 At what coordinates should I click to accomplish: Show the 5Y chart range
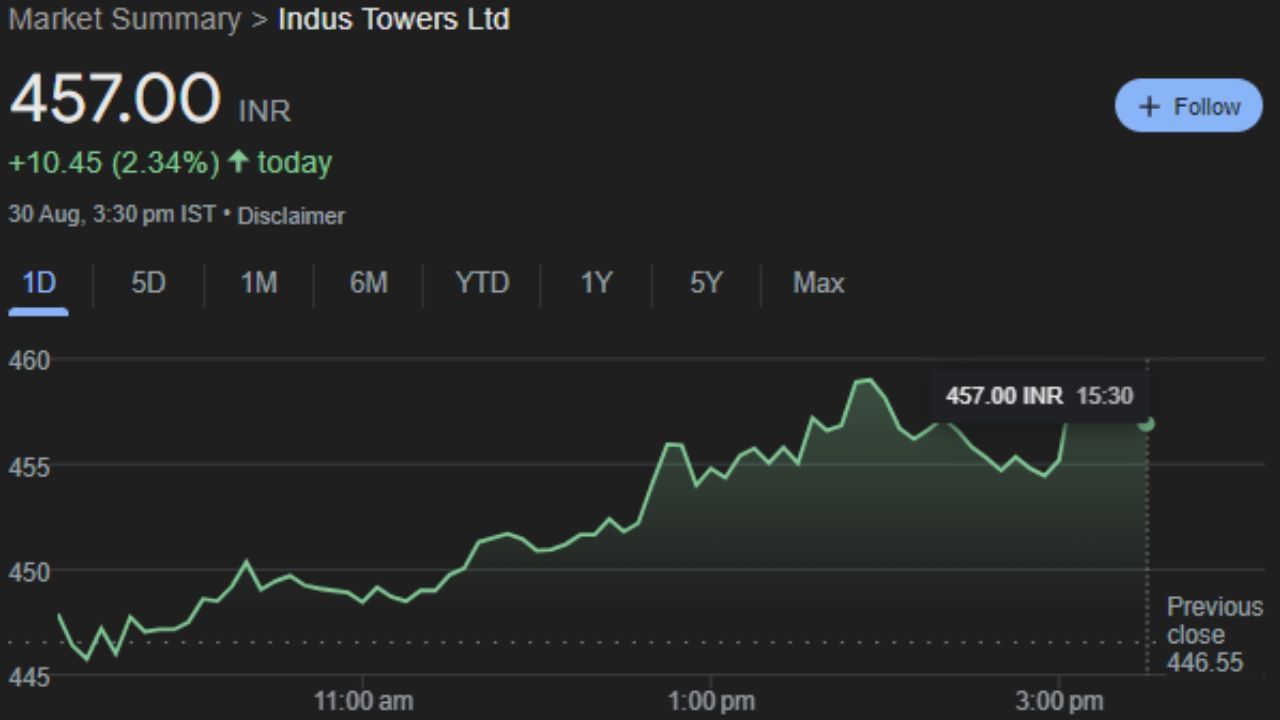705,283
